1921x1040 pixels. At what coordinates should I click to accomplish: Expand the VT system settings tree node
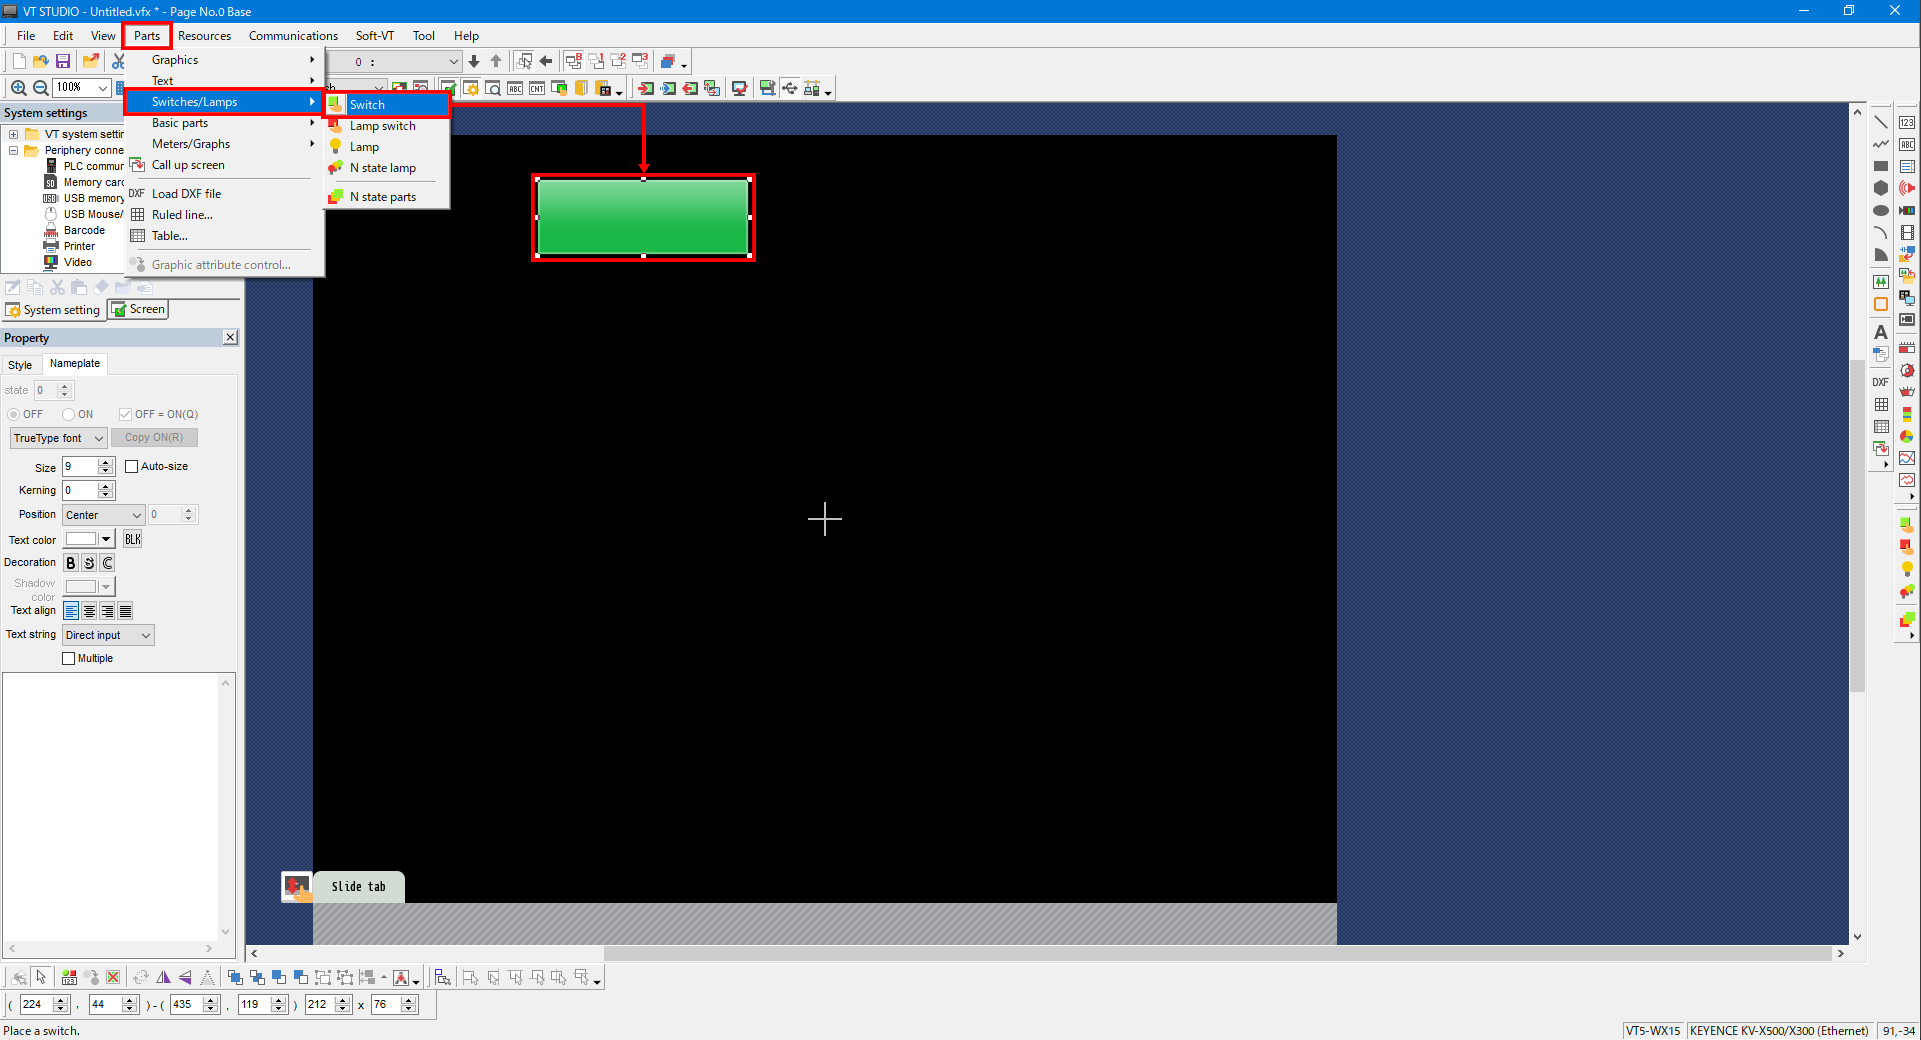point(13,134)
